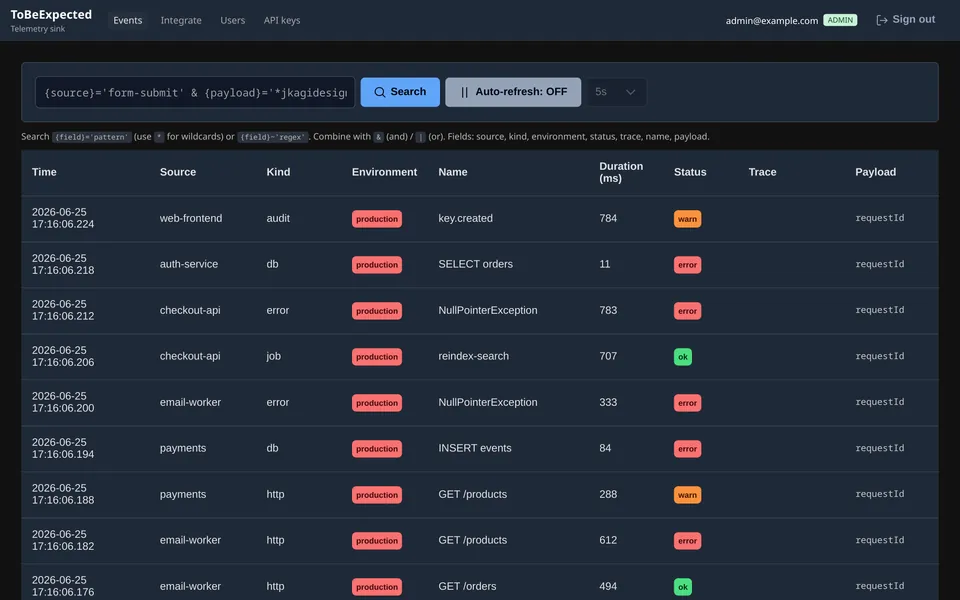The image size is (960, 600).
Task: Click the Time column header
Action: 44,172
